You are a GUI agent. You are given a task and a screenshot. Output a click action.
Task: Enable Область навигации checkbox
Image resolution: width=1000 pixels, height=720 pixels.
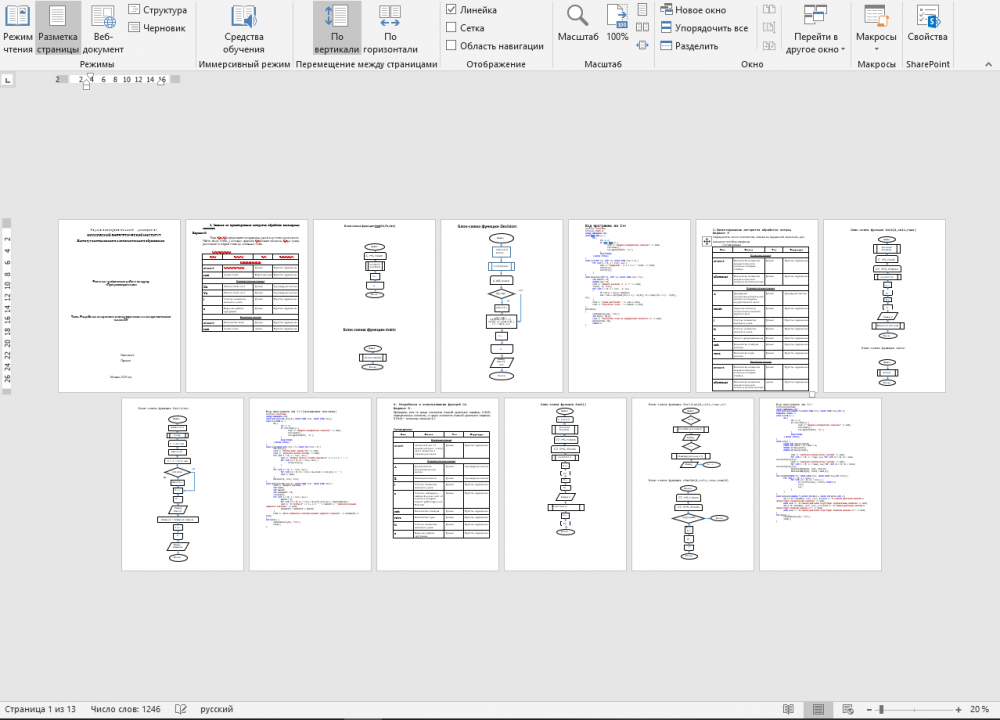click(x=452, y=46)
